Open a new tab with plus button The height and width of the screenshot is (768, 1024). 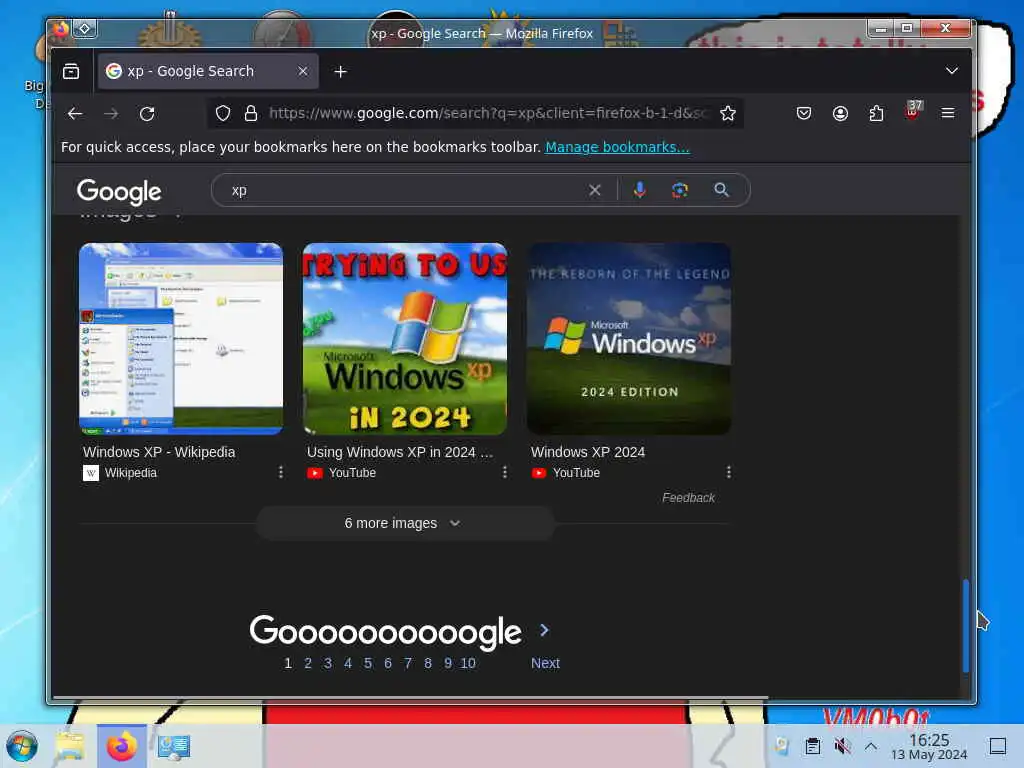click(x=340, y=71)
